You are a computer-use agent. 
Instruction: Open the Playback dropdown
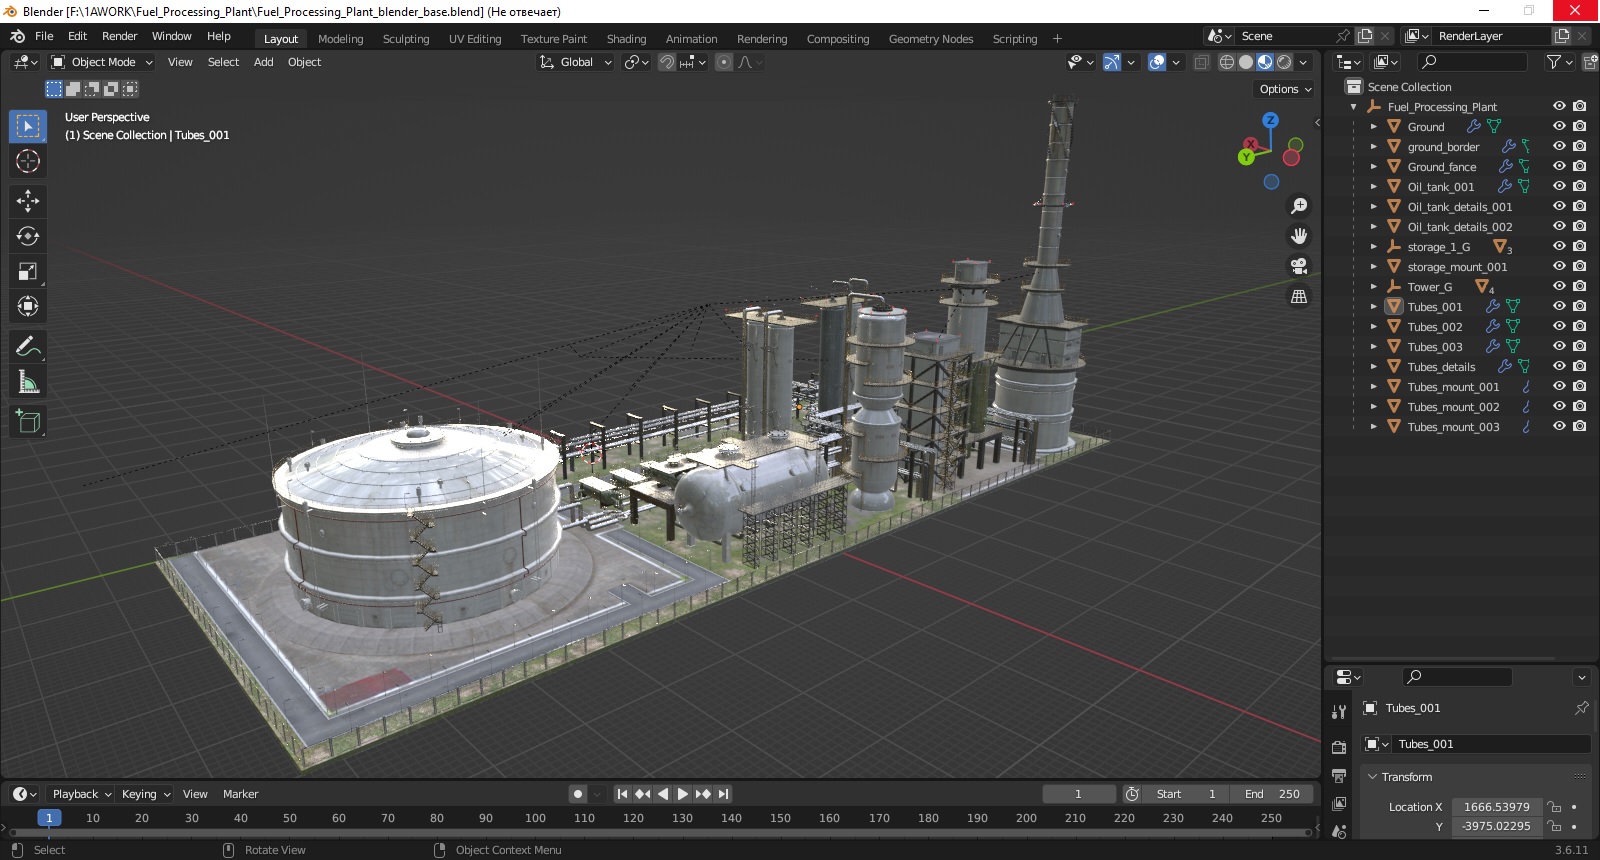(81, 794)
